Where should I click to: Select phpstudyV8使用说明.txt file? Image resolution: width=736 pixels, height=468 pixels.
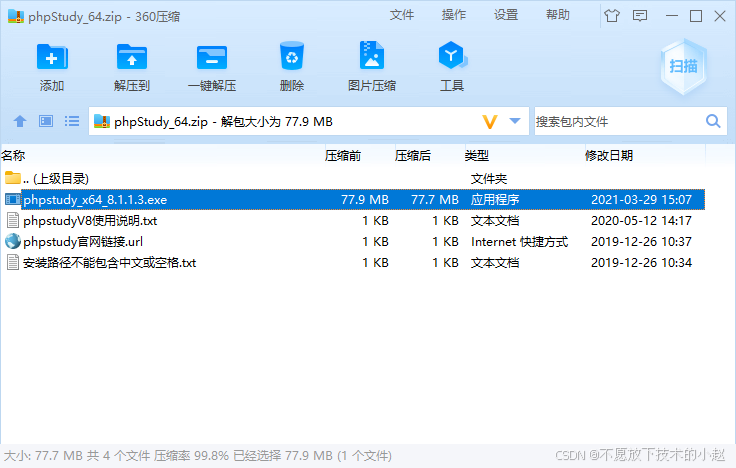(353, 221)
